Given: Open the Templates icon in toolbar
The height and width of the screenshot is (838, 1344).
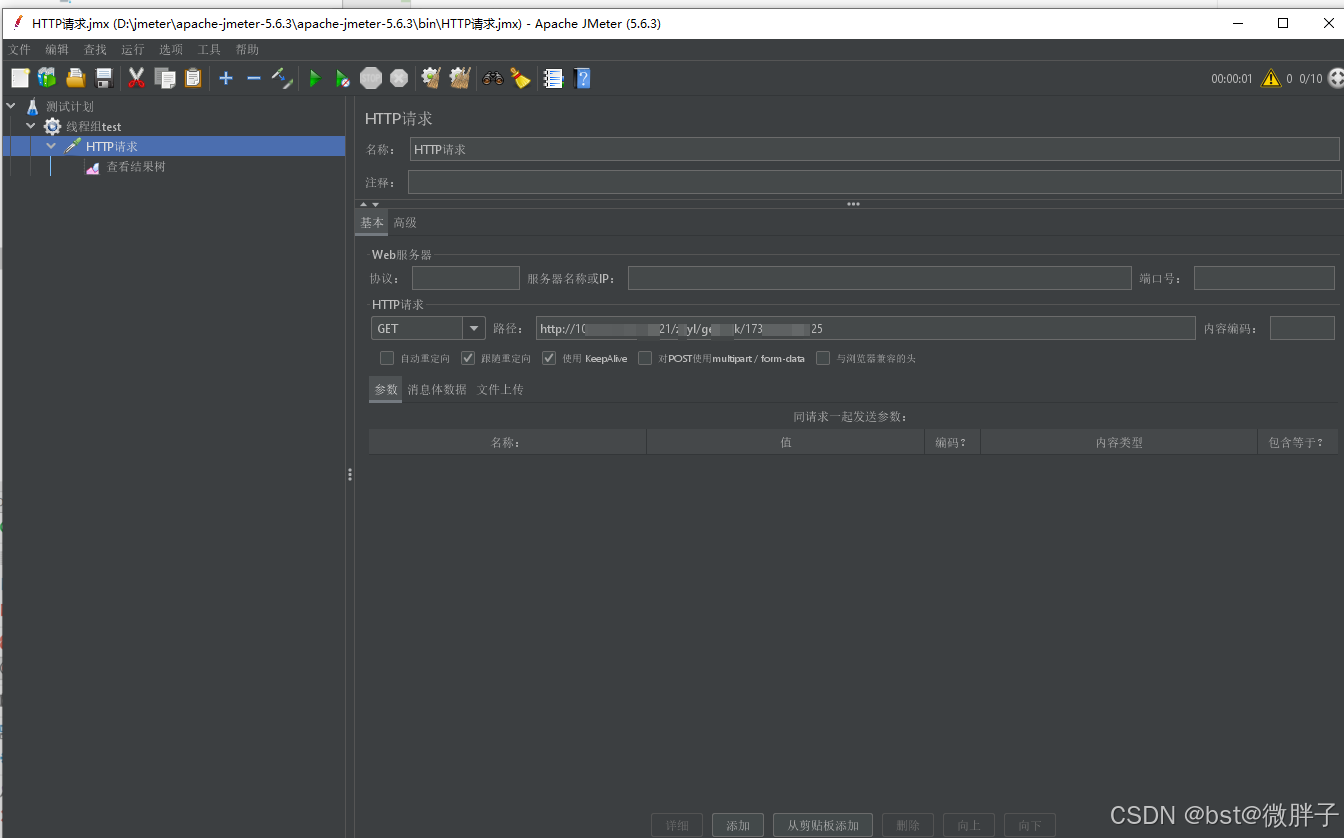Looking at the screenshot, I should [x=47, y=78].
